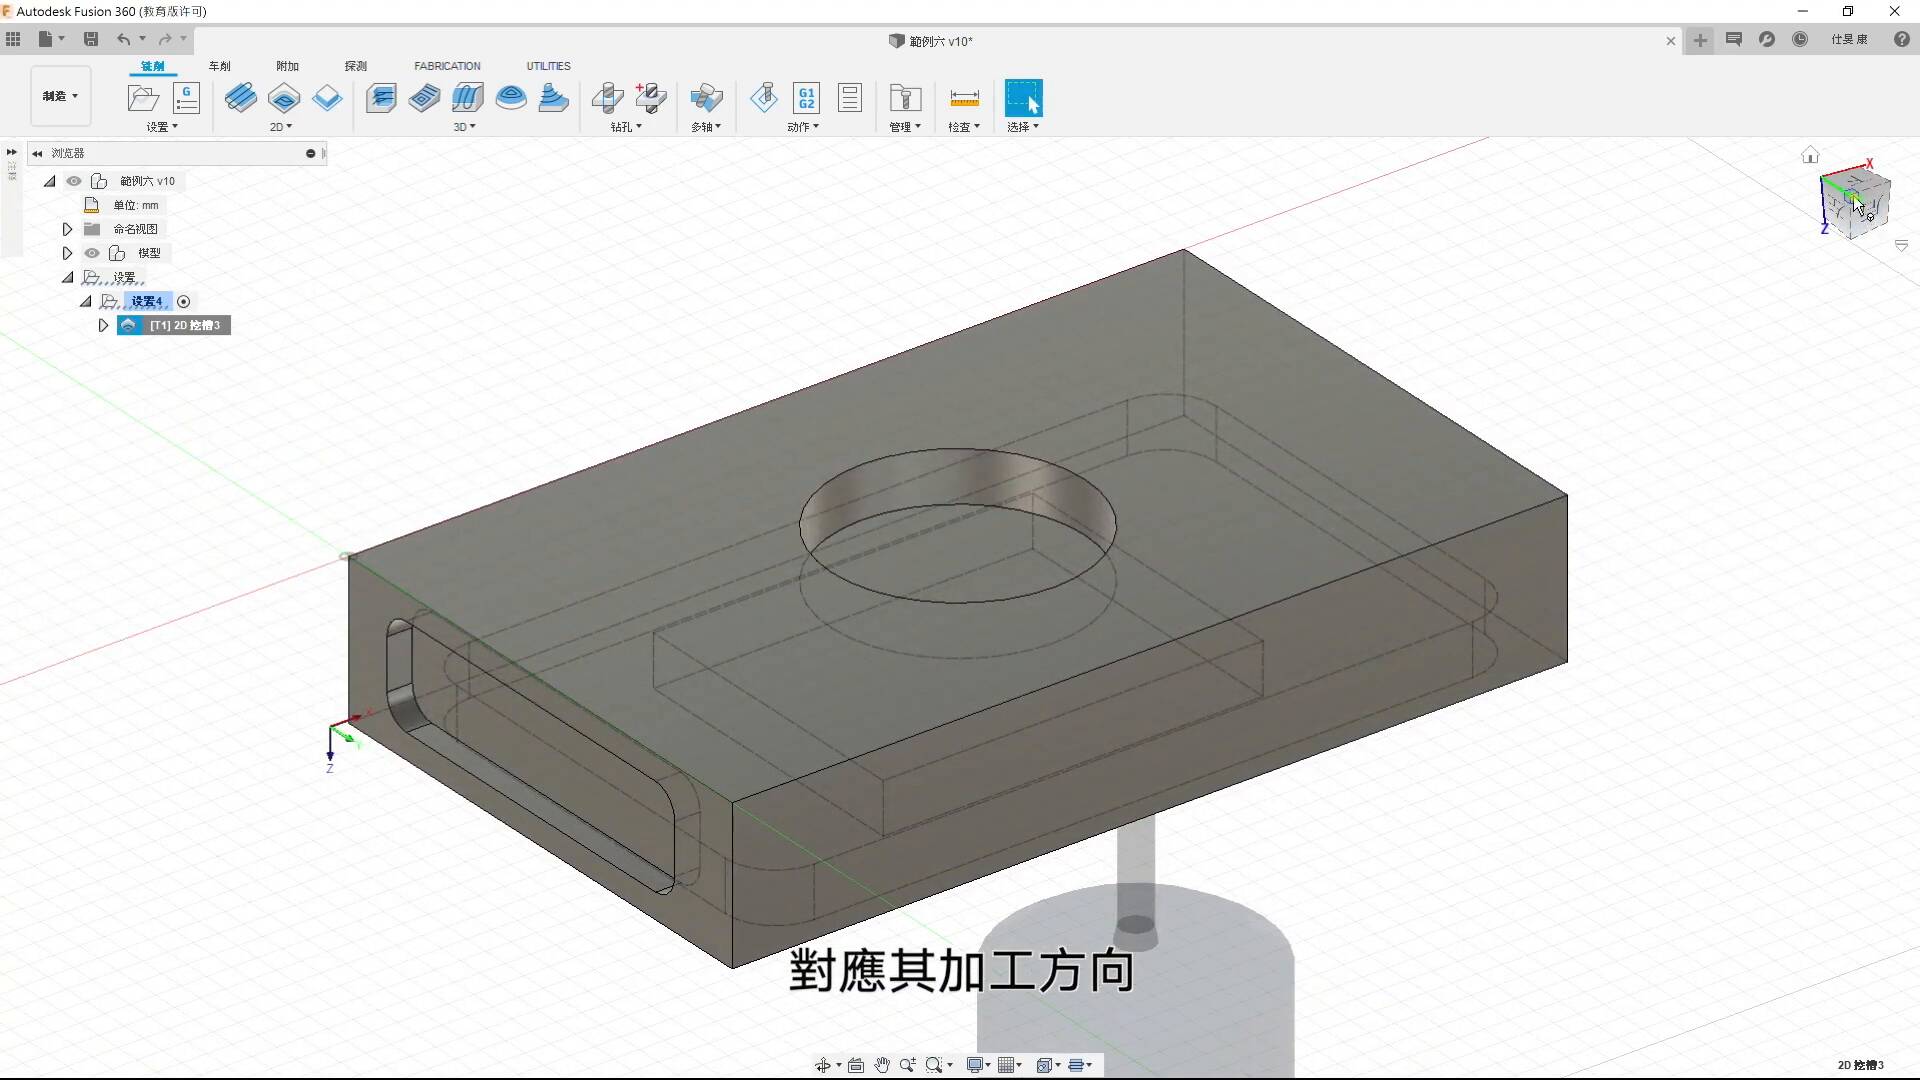
Task: Collapse the 设置4 tree node
Action: click(x=86, y=301)
